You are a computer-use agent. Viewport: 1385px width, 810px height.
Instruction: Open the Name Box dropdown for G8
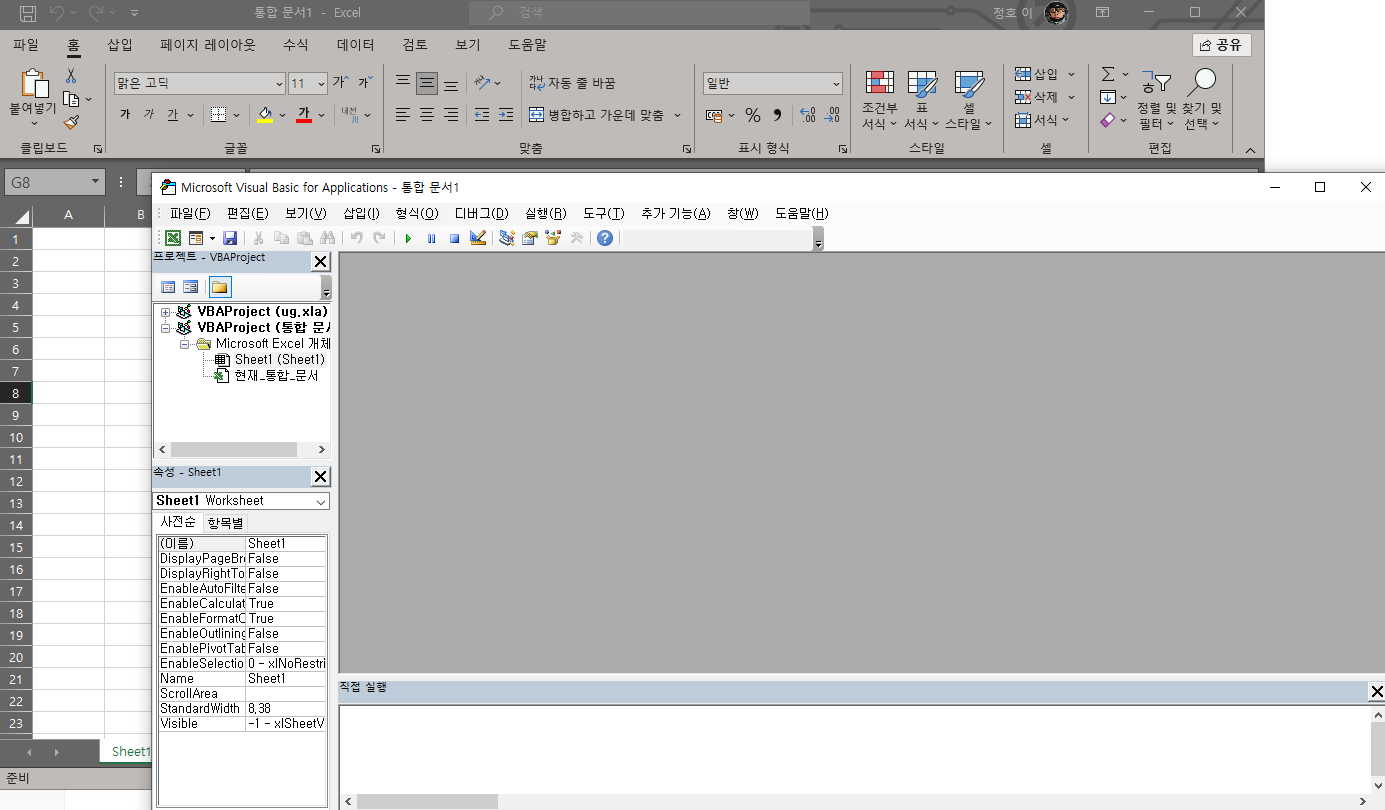pos(96,183)
